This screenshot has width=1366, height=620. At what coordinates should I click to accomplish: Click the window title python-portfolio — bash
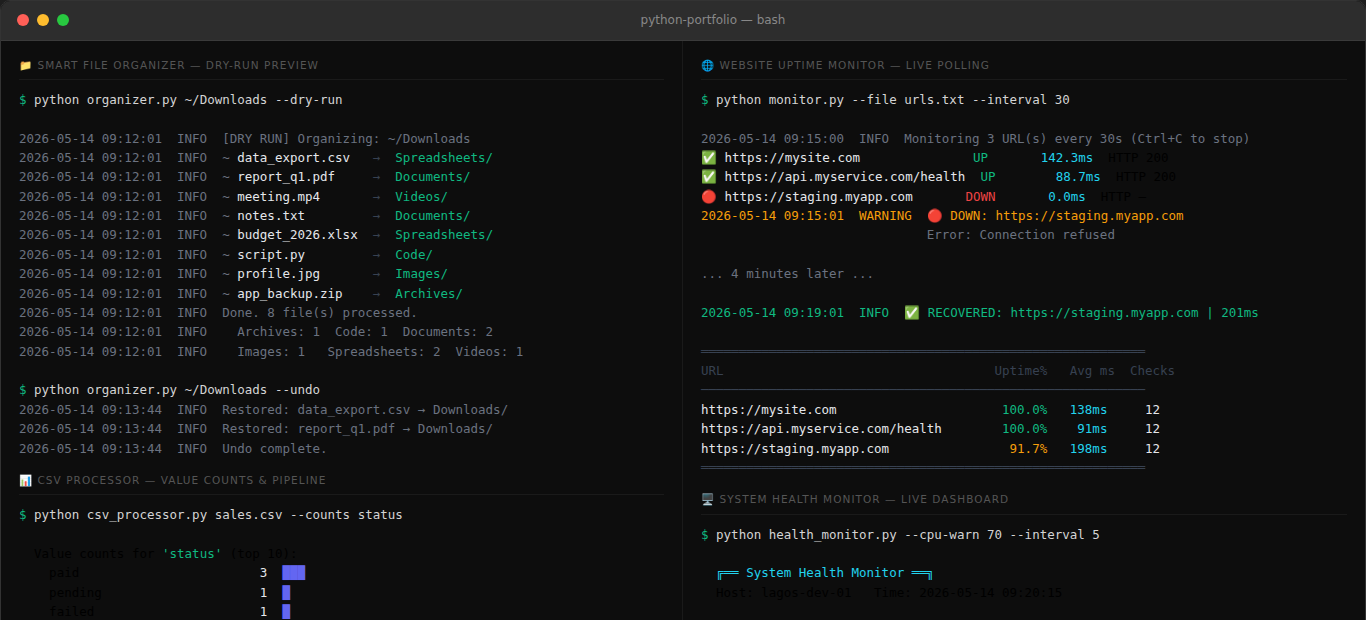click(713, 20)
